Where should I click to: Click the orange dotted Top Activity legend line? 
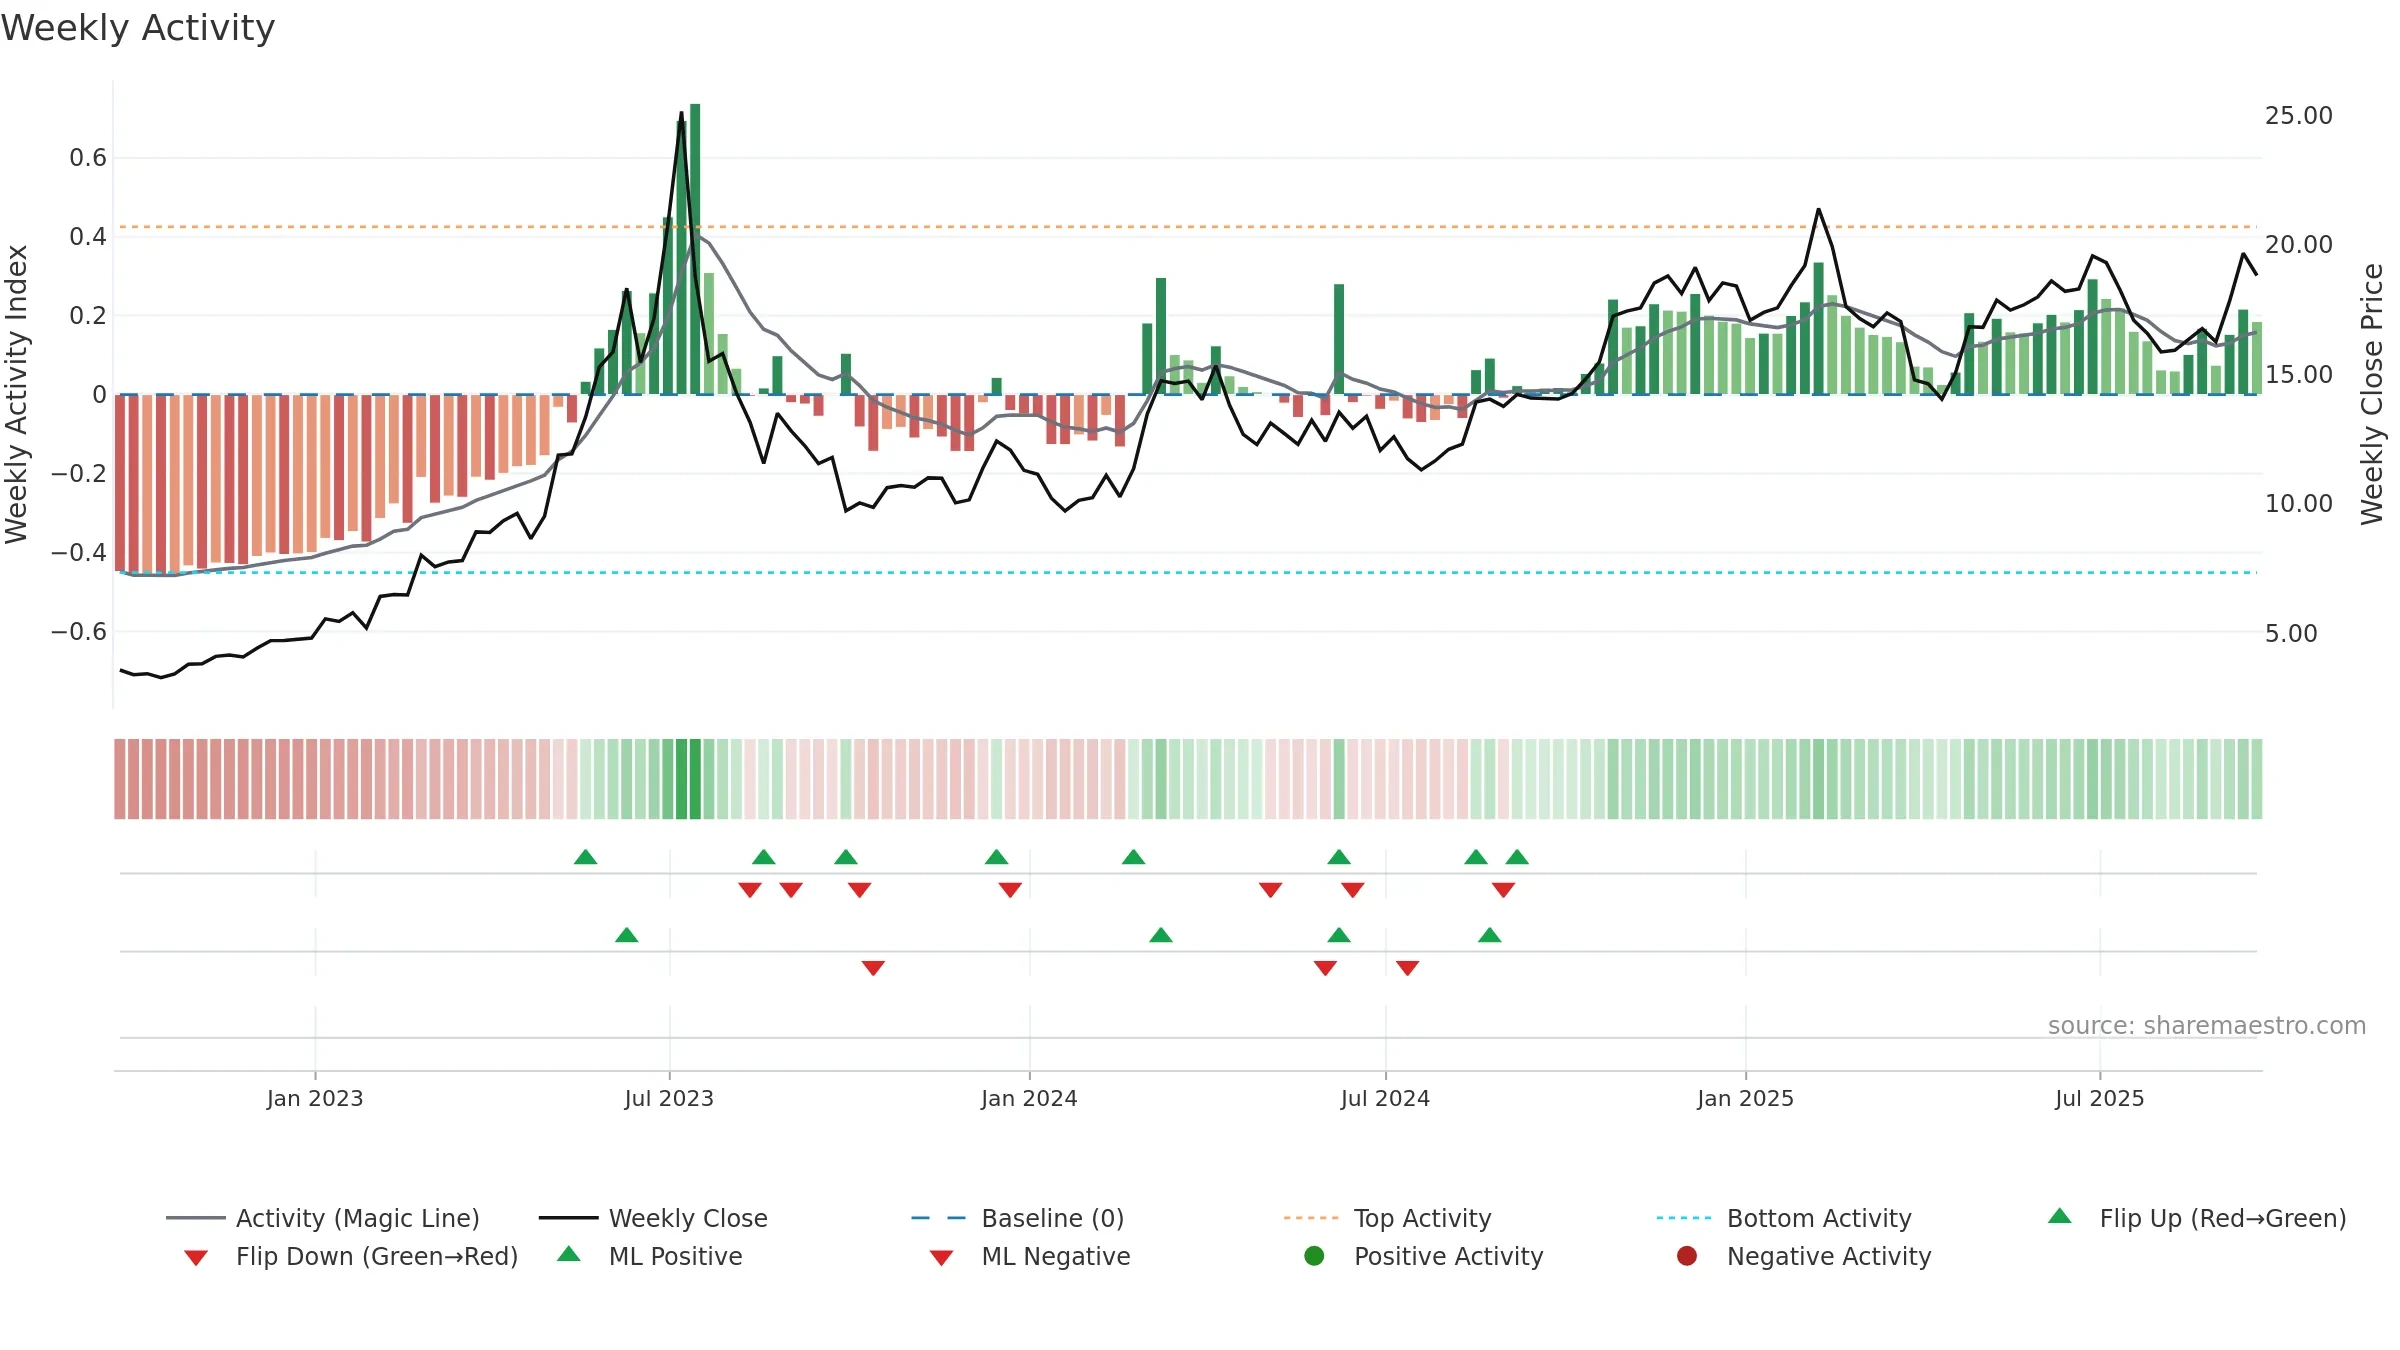[x=1311, y=1218]
